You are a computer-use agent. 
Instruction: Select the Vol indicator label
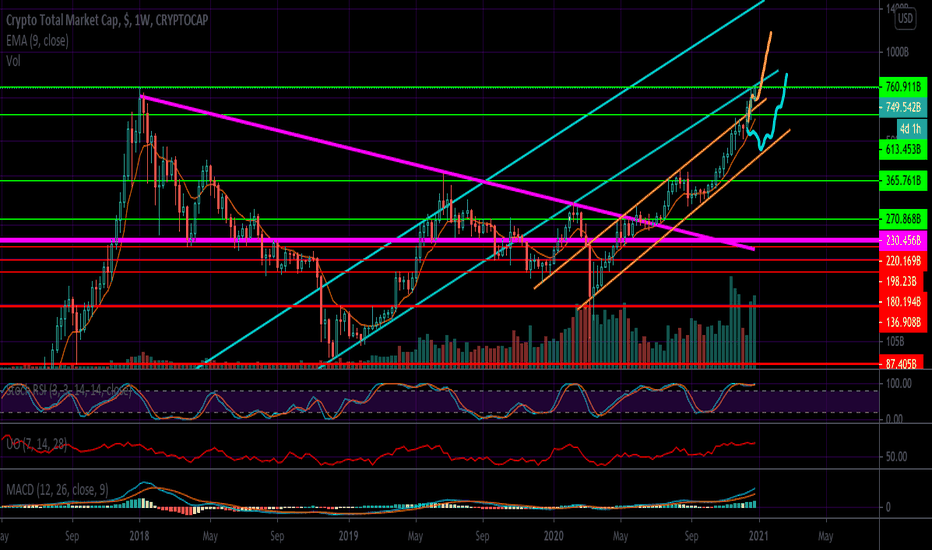tap(13, 61)
